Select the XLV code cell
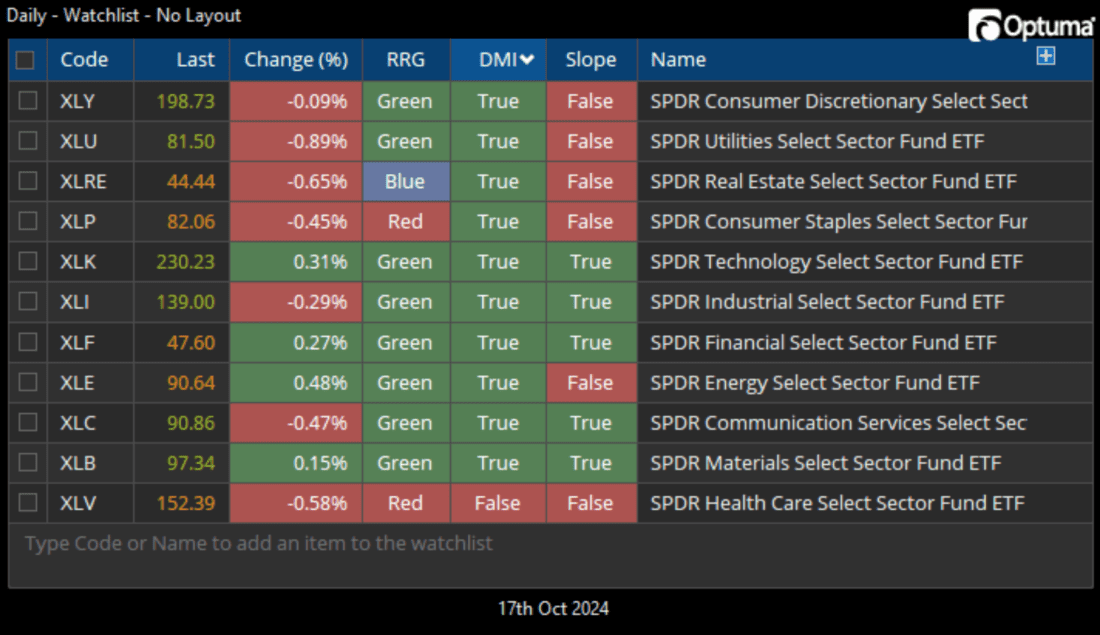 (90, 503)
